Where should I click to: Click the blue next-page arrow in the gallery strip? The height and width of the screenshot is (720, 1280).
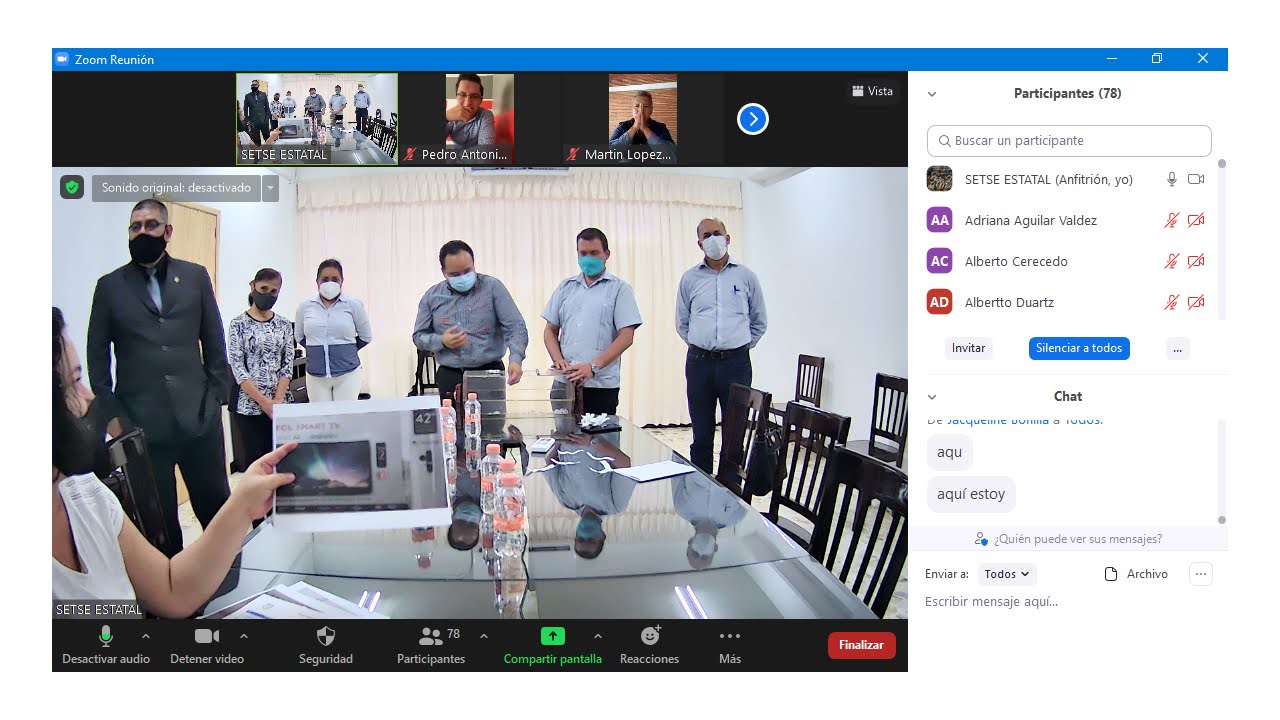coord(753,119)
